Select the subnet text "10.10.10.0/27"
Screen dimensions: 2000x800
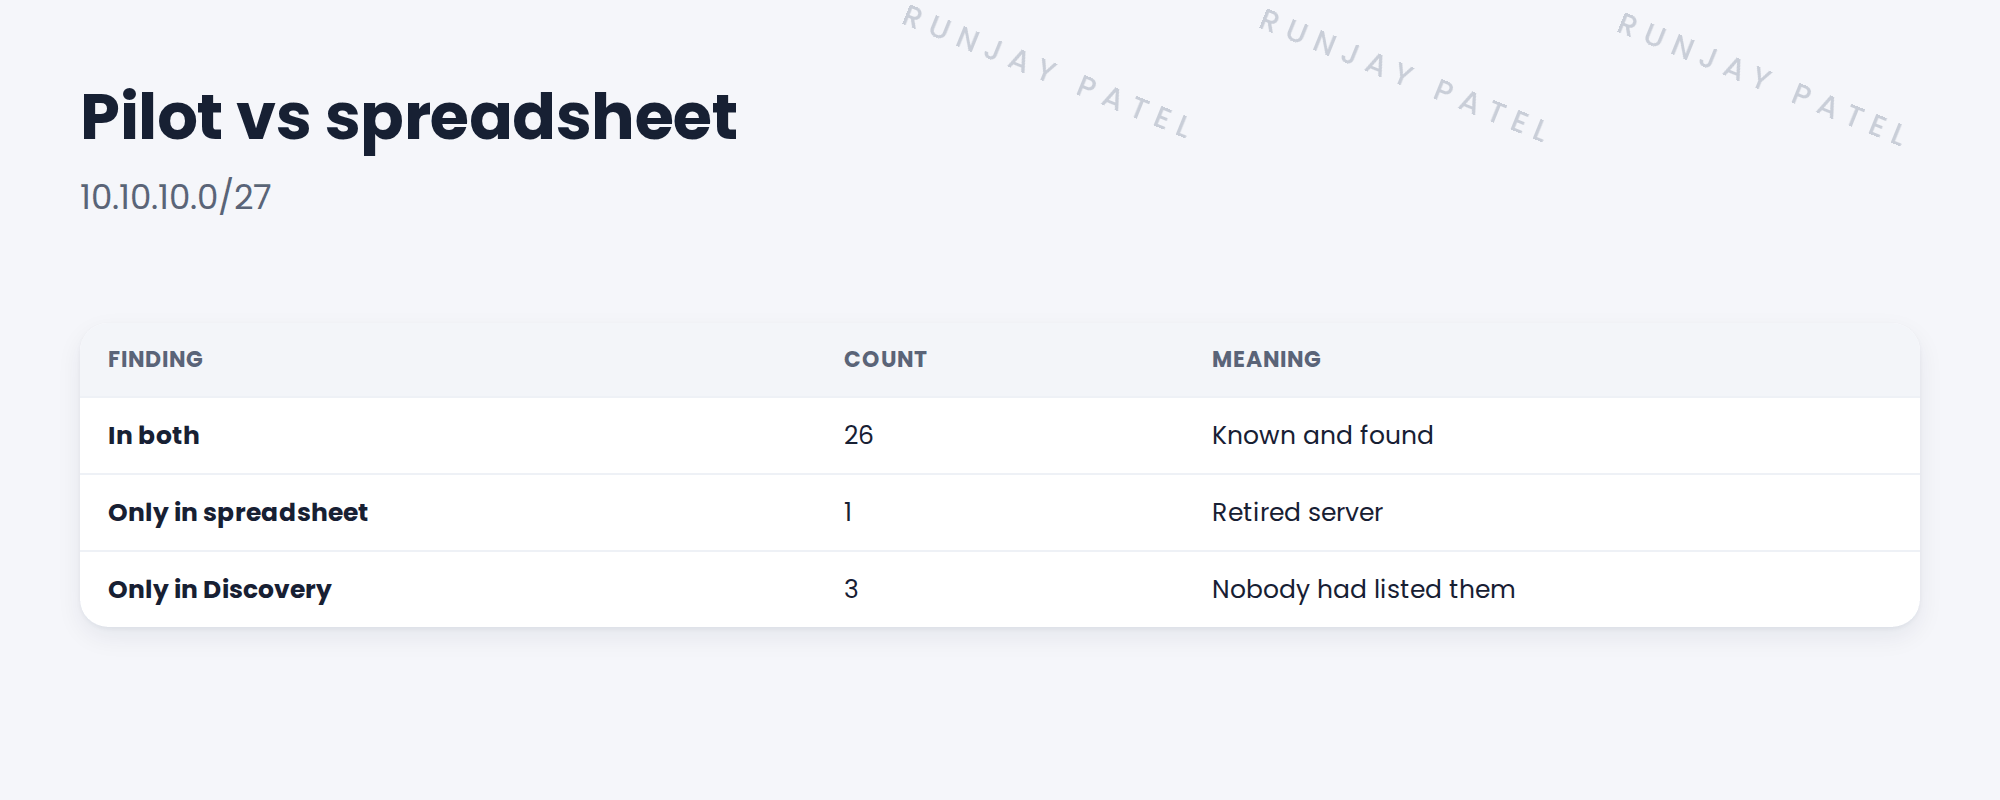(175, 197)
